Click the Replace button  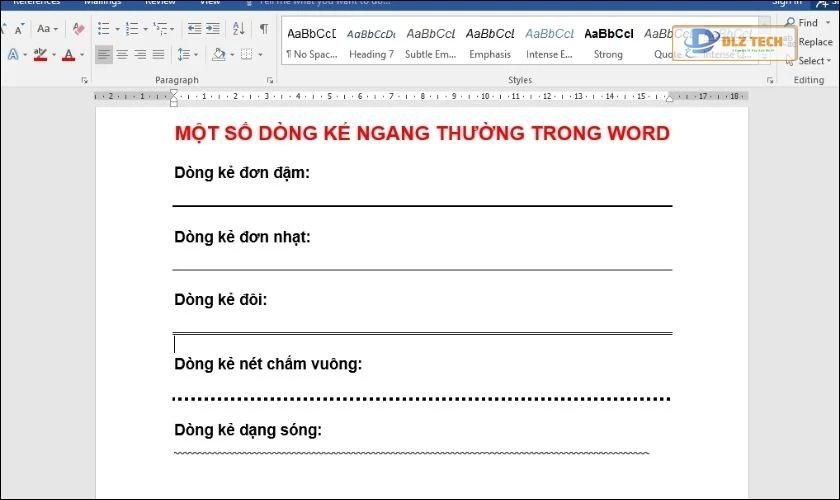(x=814, y=42)
